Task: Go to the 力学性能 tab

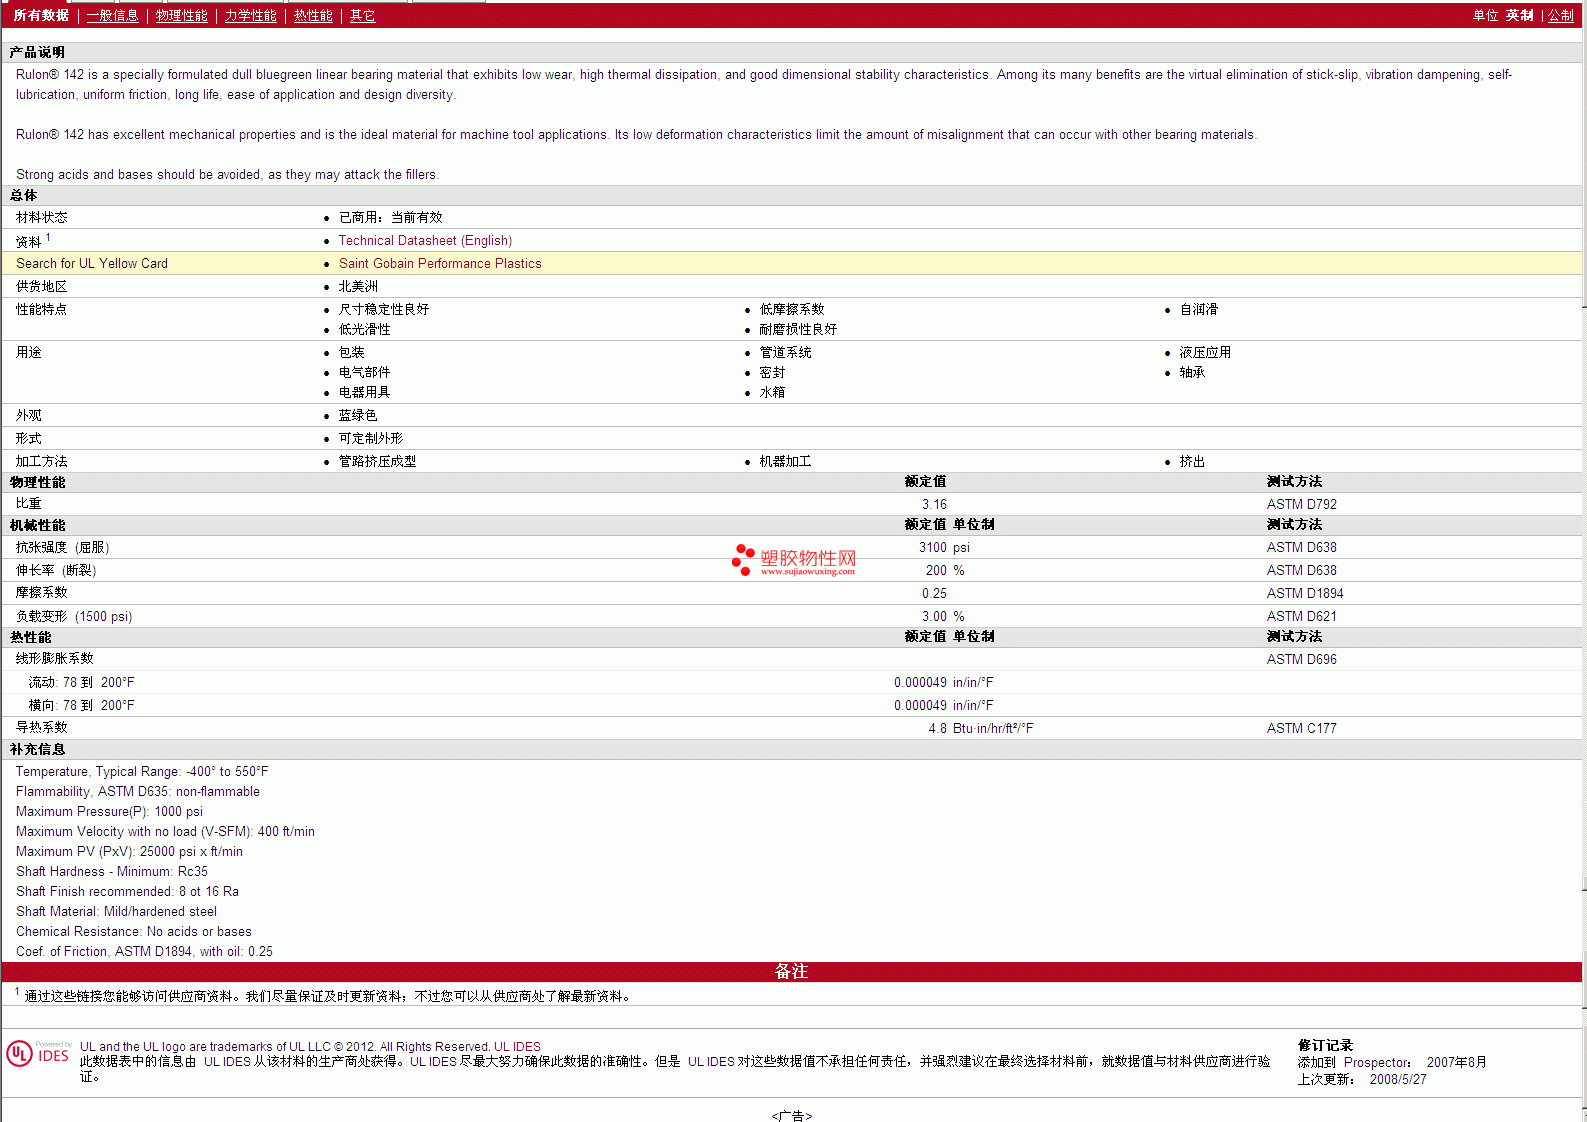Action: [x=250, y=16]
